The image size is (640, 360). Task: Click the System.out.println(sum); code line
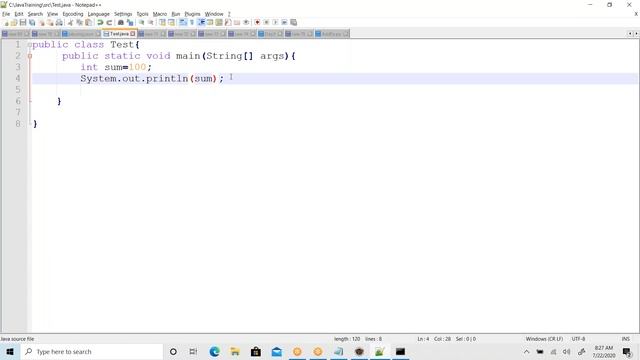pyautogui.click(x=152, y=78)
